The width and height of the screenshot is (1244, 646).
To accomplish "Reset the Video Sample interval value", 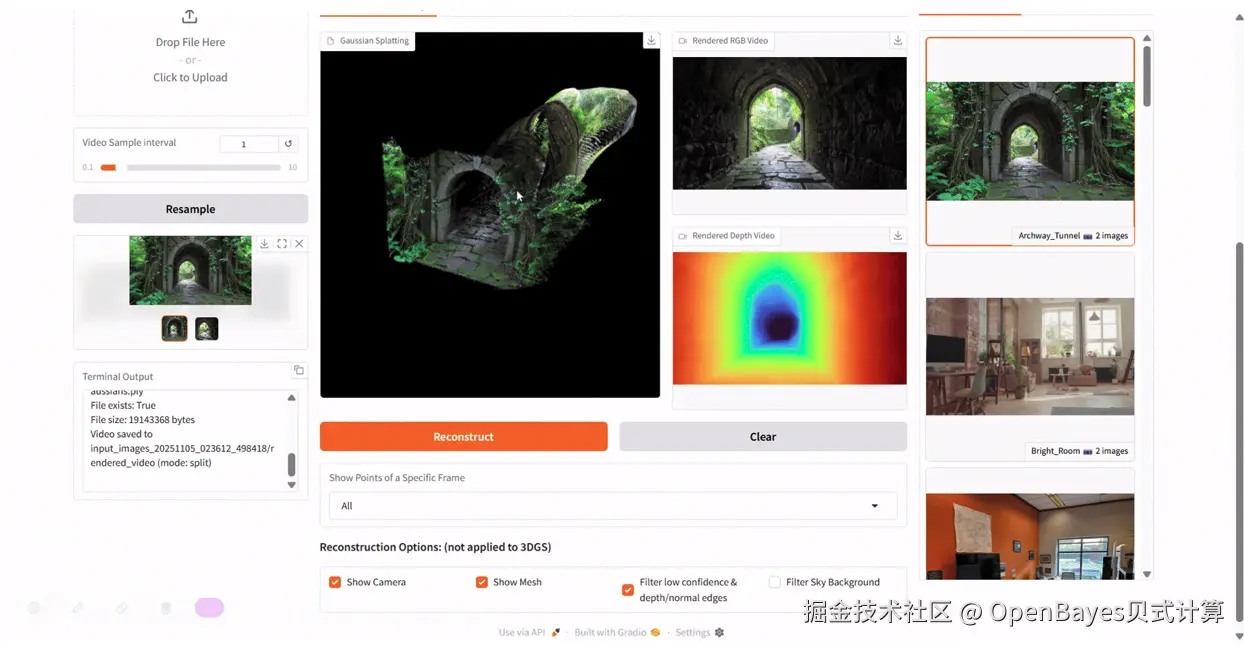I will click(x=288, y=144).
